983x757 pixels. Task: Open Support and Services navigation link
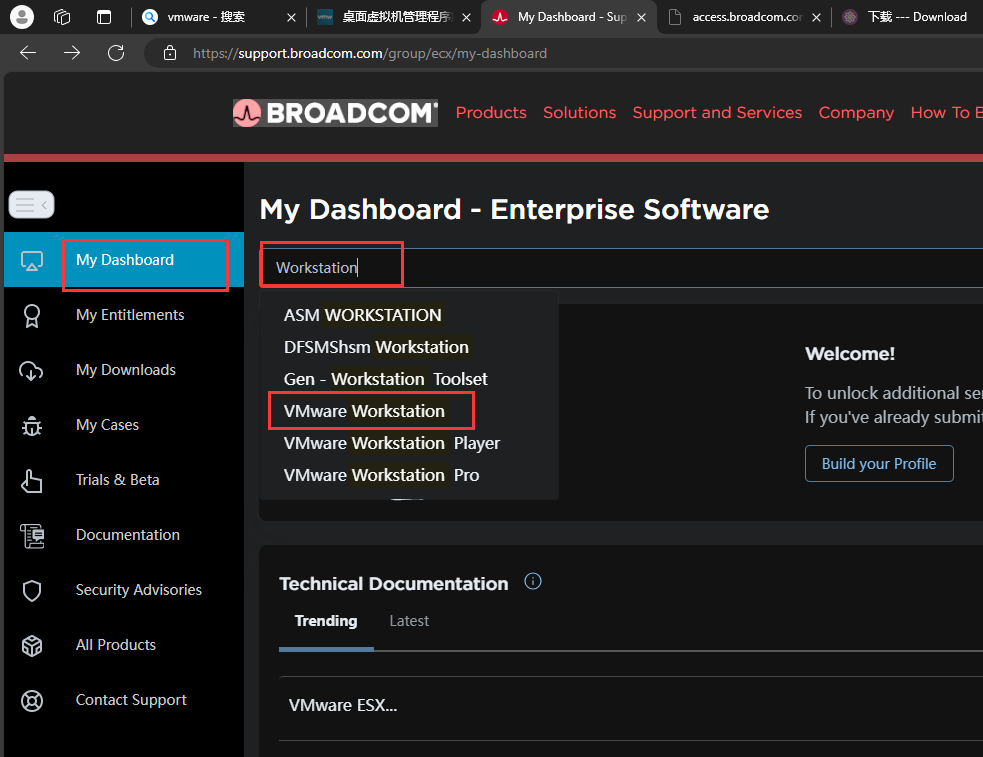[x=717, y=113]
